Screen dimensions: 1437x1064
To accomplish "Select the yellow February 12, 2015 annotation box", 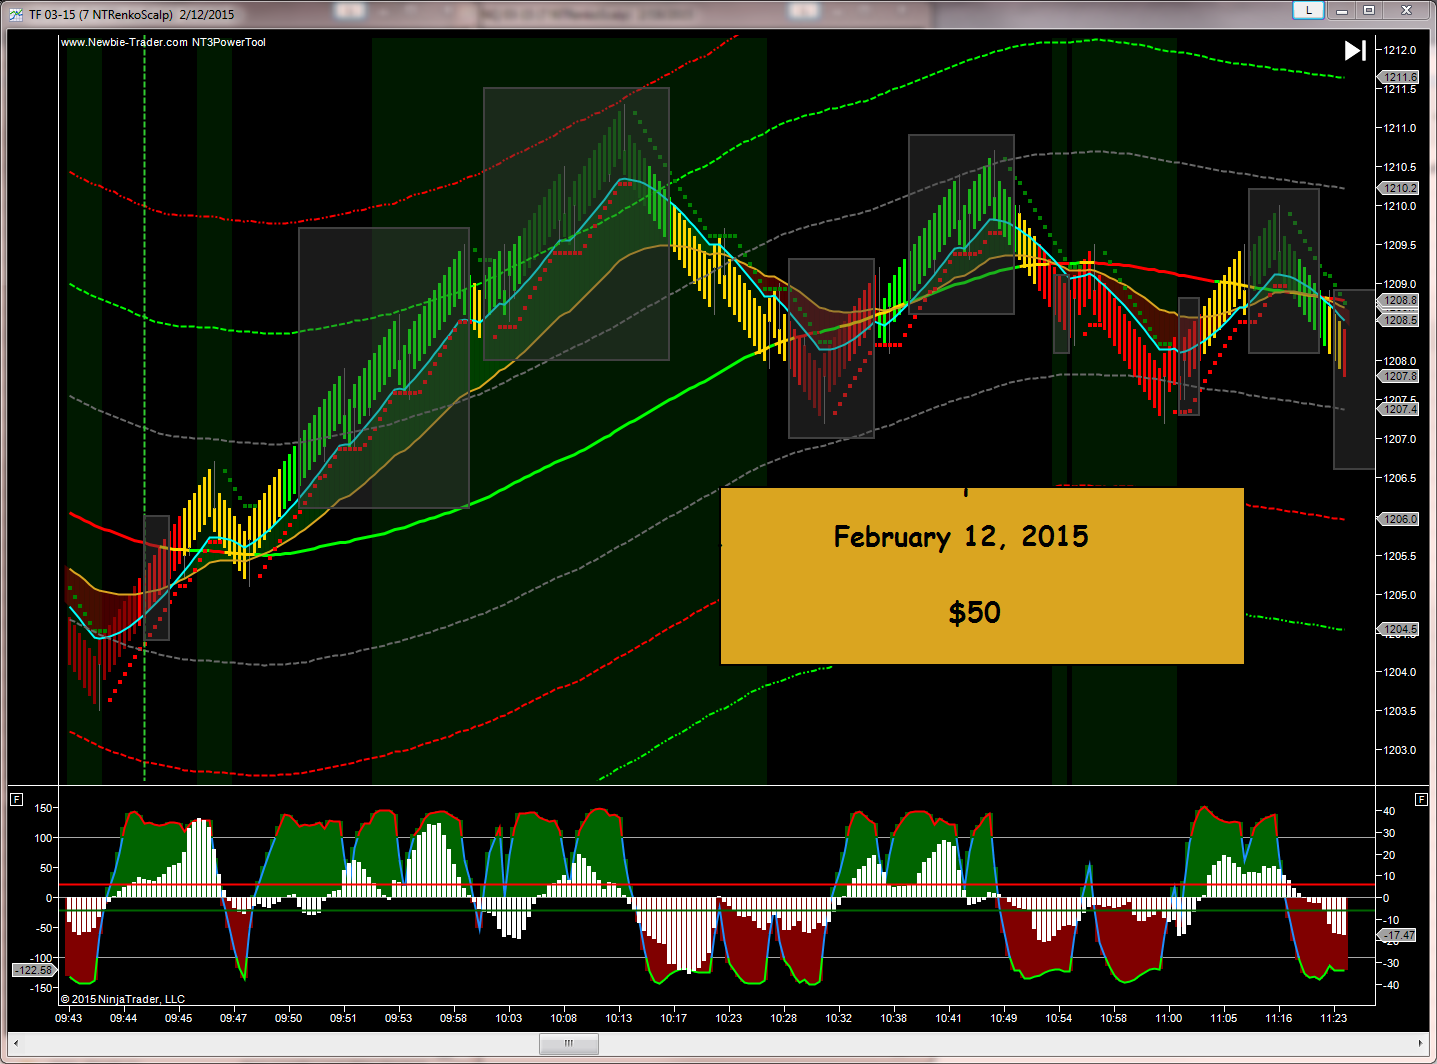I will [x=981, y=576].
